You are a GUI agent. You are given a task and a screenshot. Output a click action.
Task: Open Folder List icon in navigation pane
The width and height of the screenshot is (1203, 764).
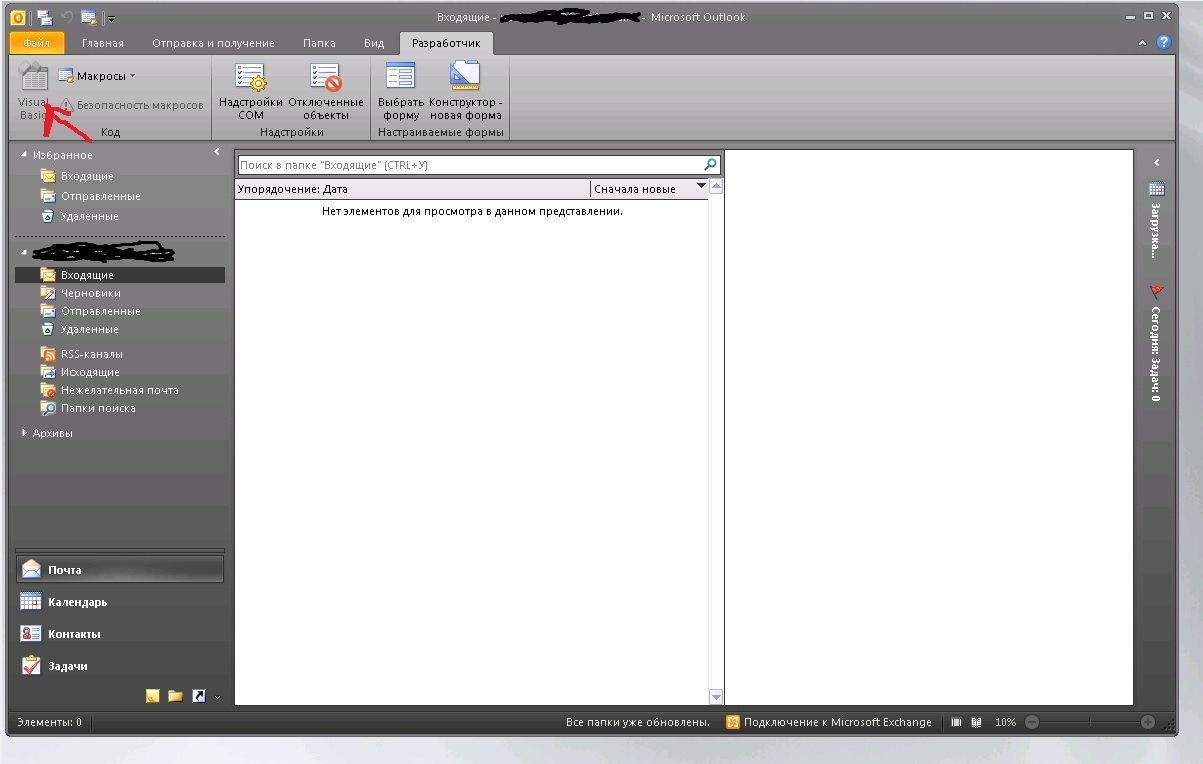point(176,696)
